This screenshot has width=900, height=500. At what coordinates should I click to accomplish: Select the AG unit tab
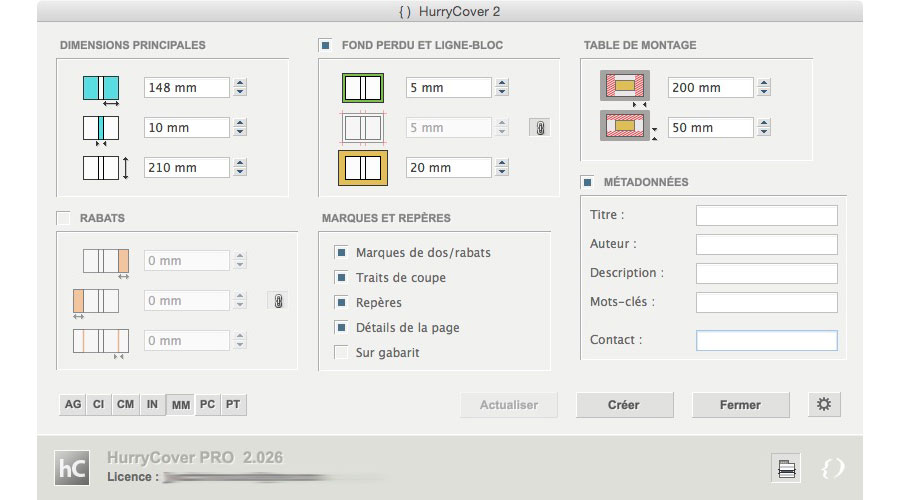(x=73, y=404)
